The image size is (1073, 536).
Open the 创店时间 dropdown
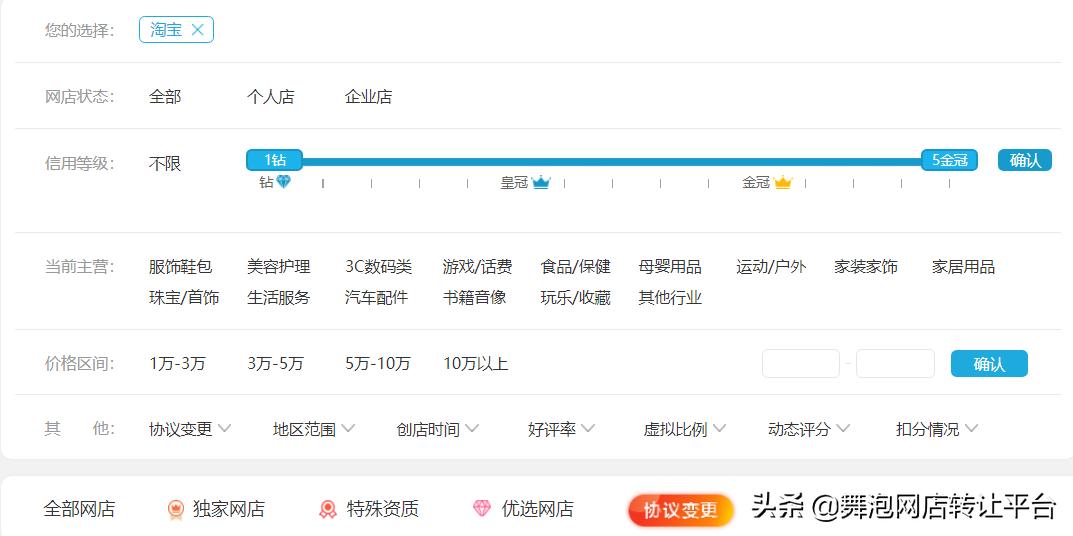438,429
